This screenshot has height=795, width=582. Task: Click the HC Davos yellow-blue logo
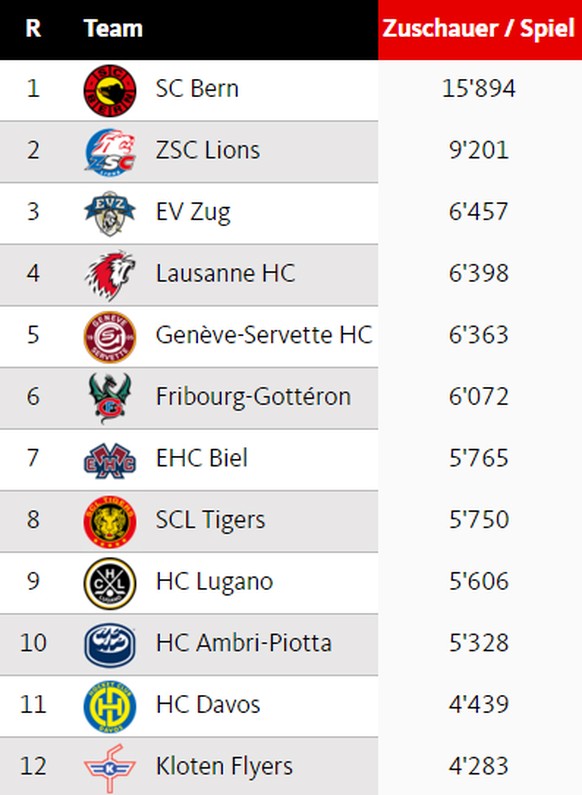point(110,706)
